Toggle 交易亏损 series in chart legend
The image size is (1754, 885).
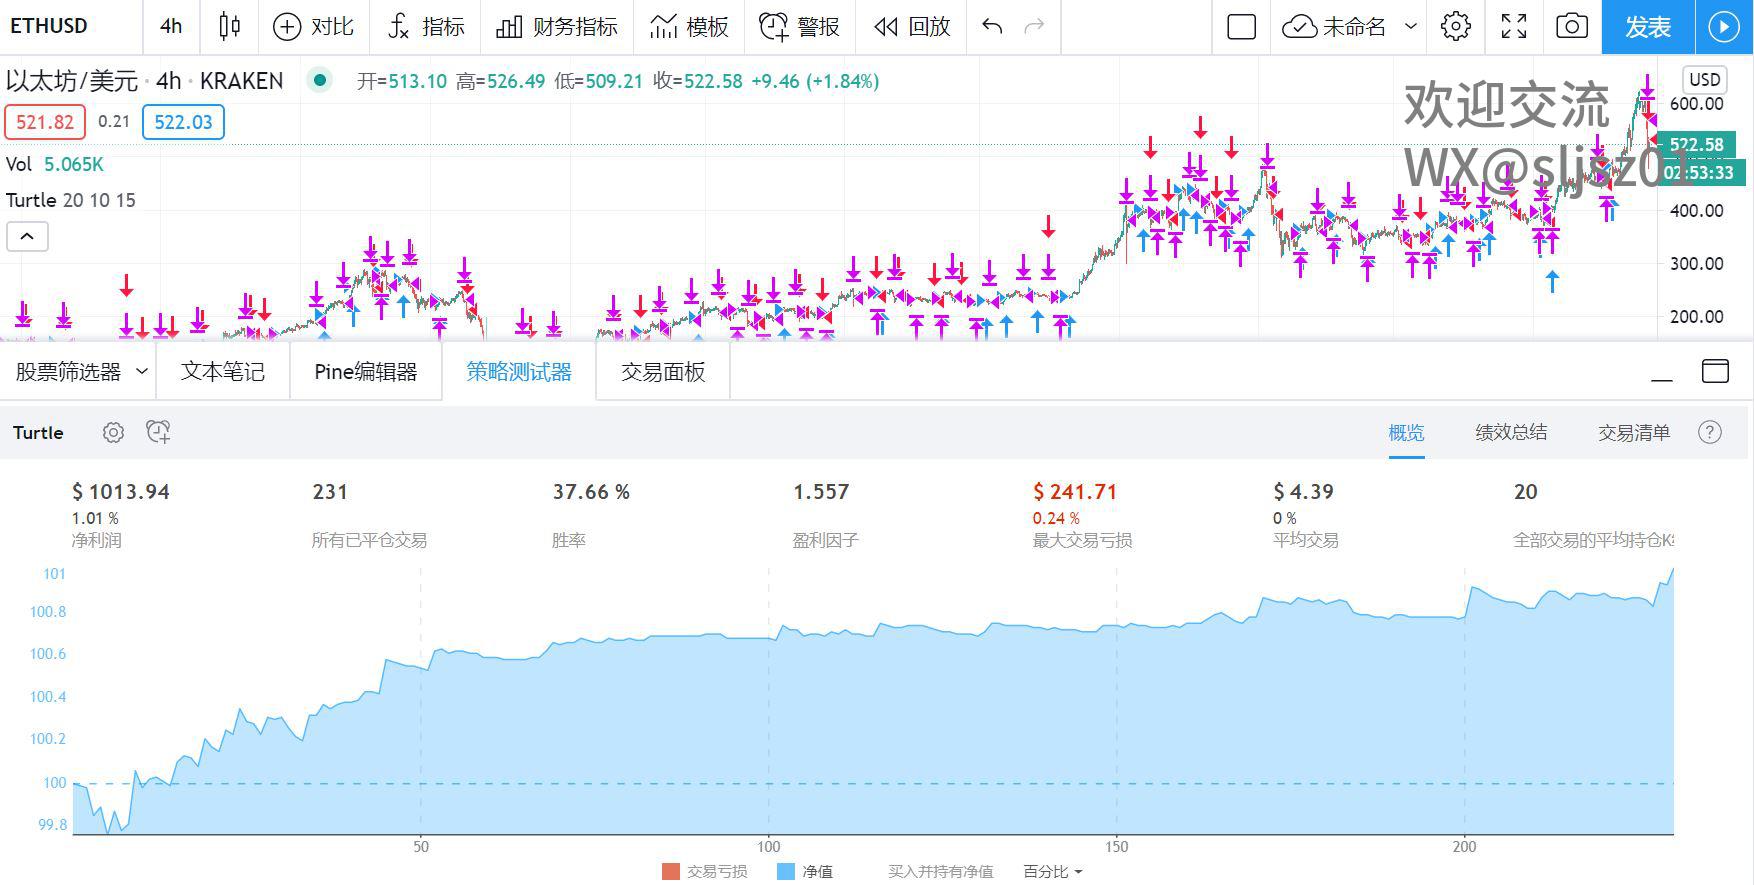click(705, 871)
